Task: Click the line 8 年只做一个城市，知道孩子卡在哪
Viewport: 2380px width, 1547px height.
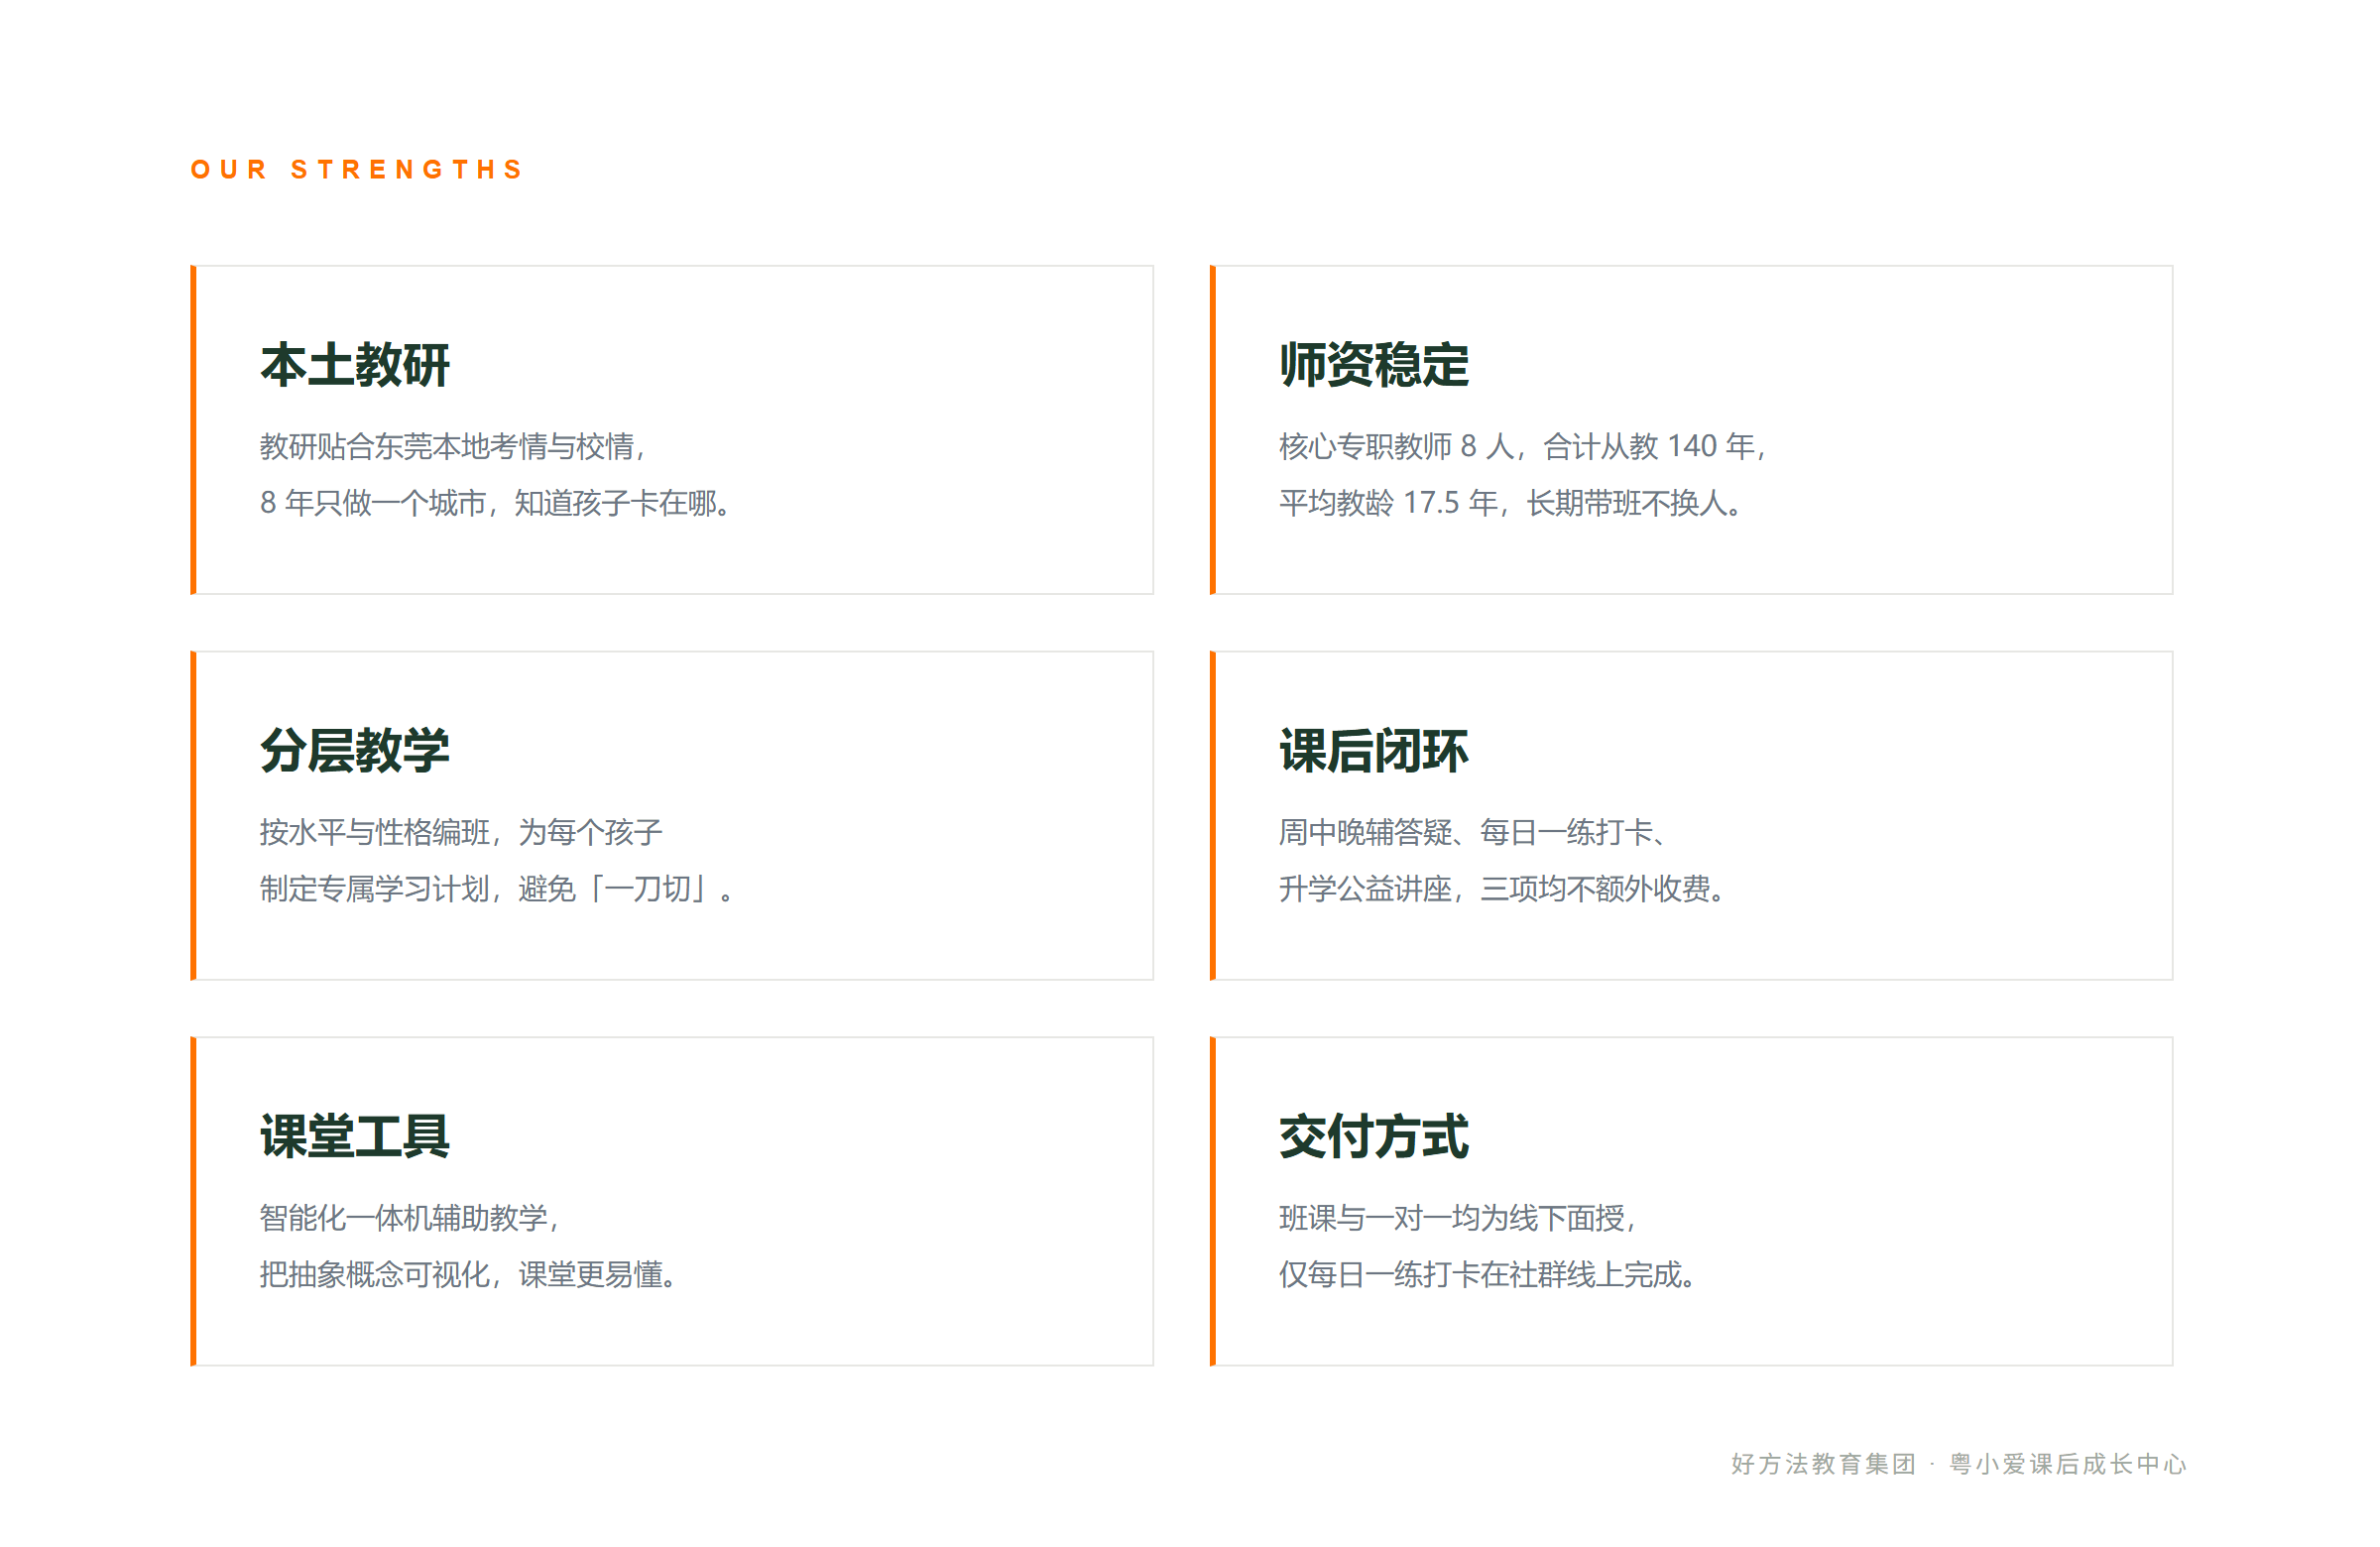Action: coord(496,503)
